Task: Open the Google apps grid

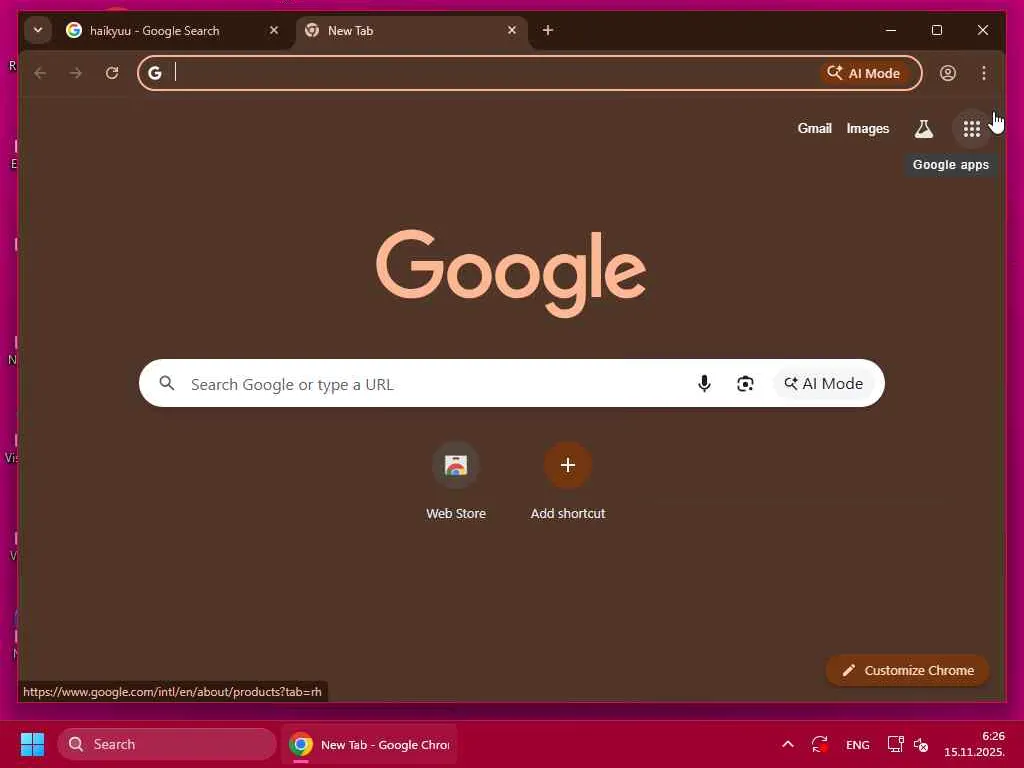Action: point(972,129)
